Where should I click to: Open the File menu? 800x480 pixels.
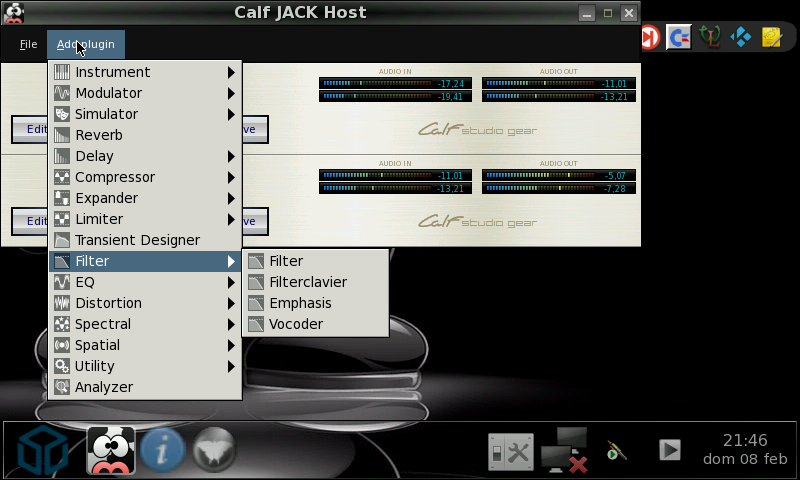[29, 44]
